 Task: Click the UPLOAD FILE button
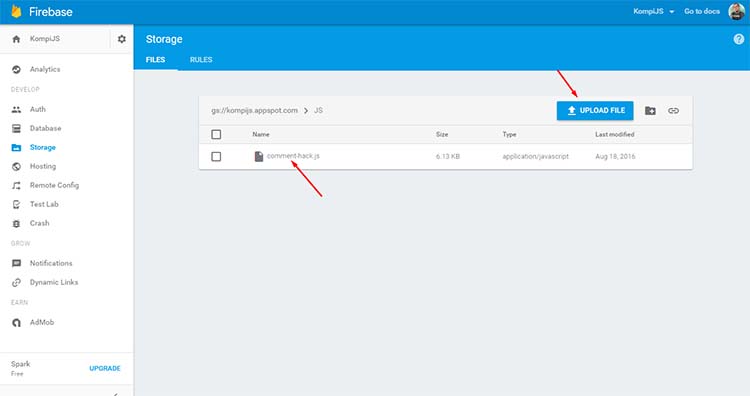click(x=595, y=110)
